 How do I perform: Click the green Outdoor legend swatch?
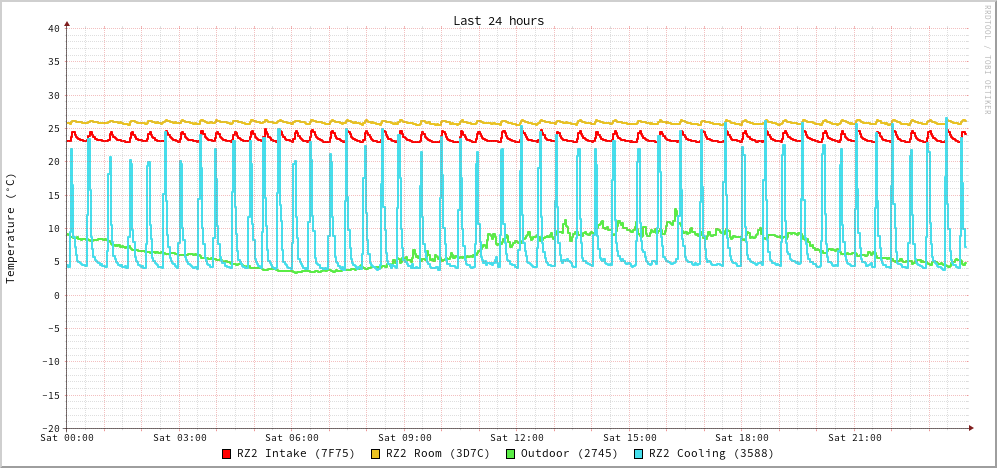[510, 454]
